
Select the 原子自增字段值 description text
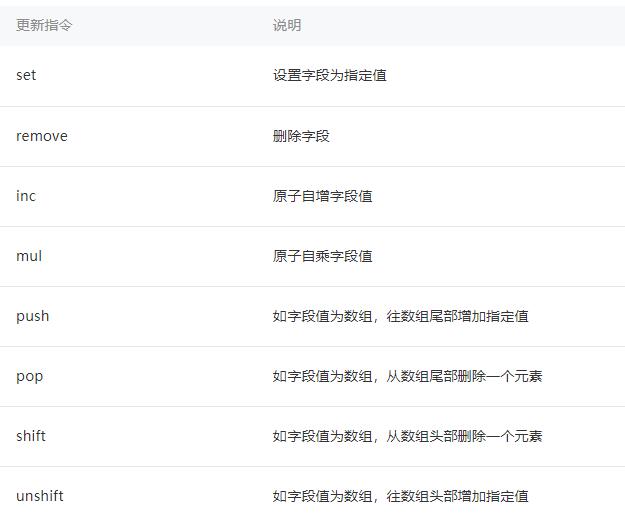(322, 196)
